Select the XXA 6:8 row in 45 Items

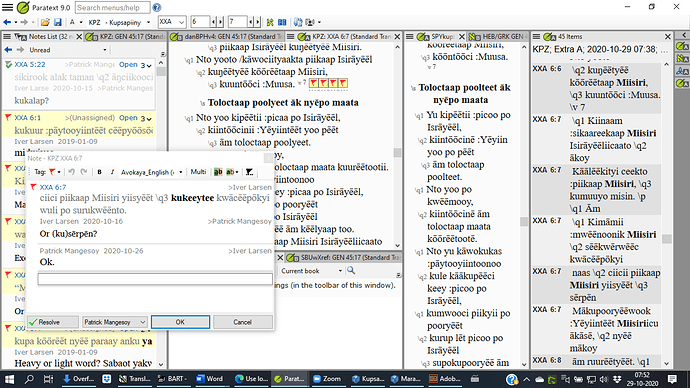click(x=596, y=361)
